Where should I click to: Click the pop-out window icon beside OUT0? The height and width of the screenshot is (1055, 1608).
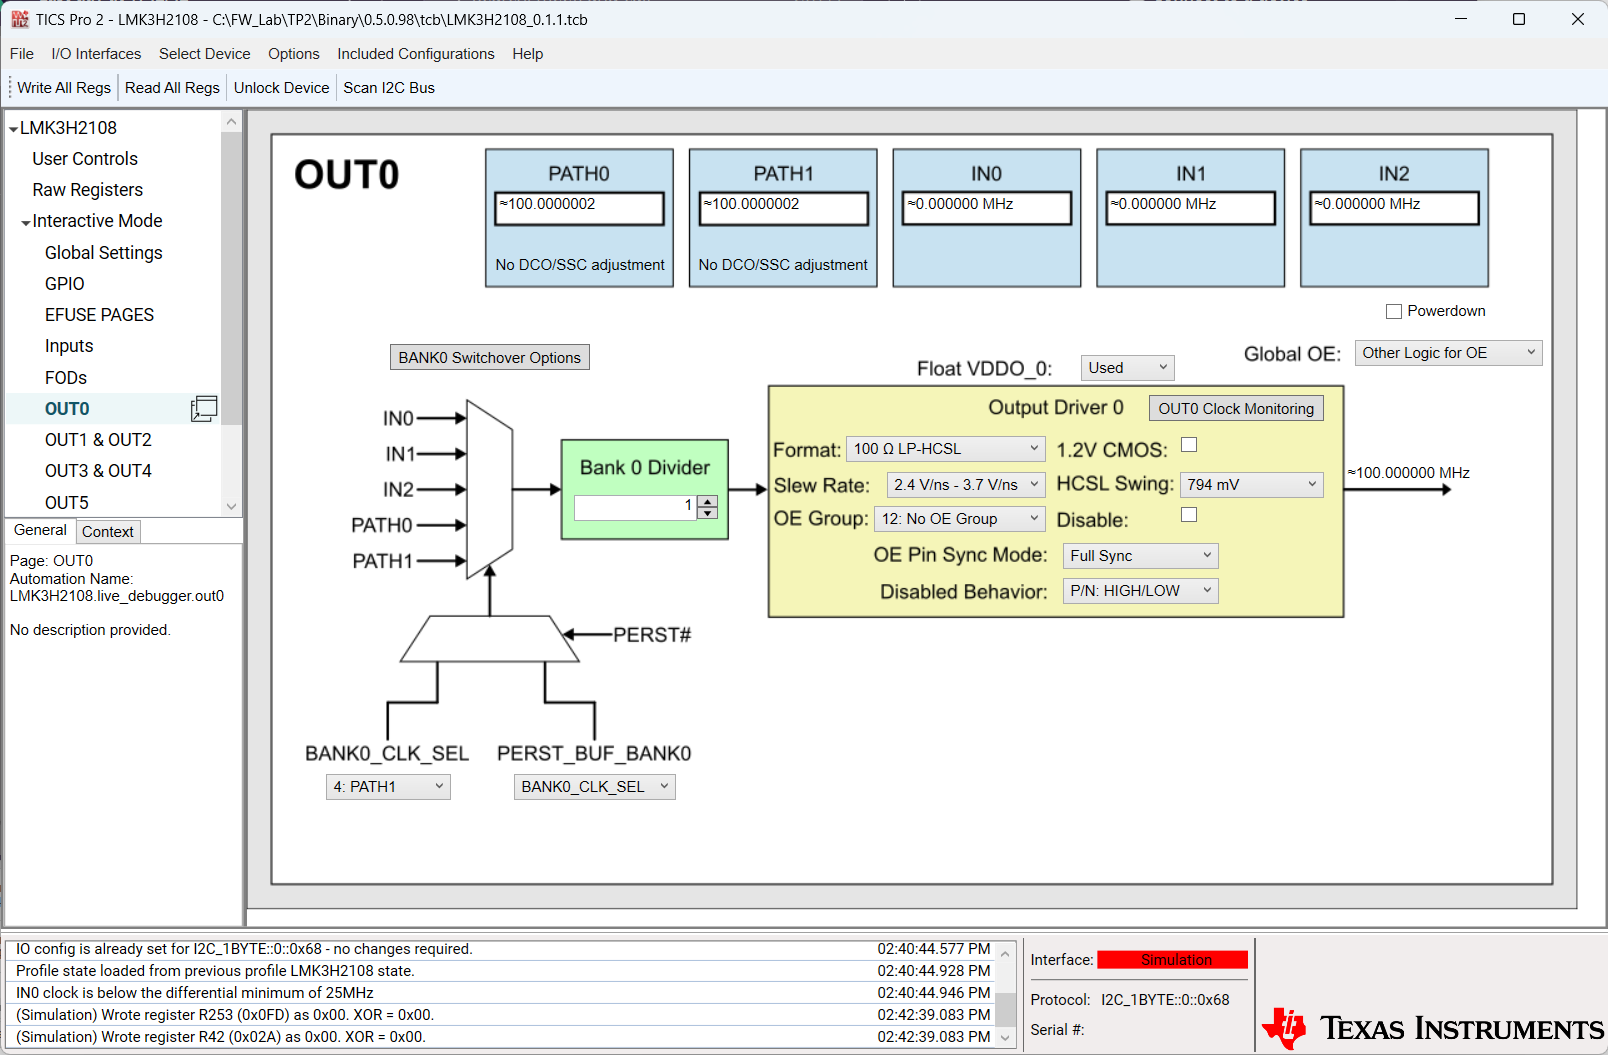click(204, 408)
